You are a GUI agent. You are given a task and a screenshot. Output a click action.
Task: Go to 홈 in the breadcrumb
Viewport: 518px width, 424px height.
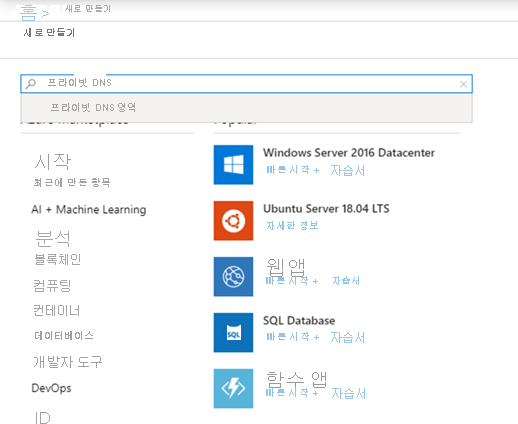click(x=28, y=13)
